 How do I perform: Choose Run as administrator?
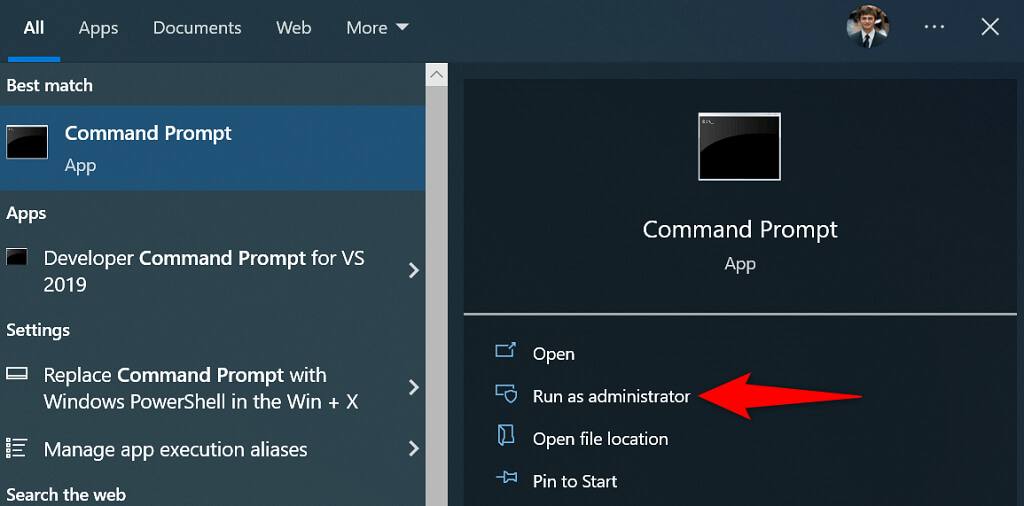611,396
